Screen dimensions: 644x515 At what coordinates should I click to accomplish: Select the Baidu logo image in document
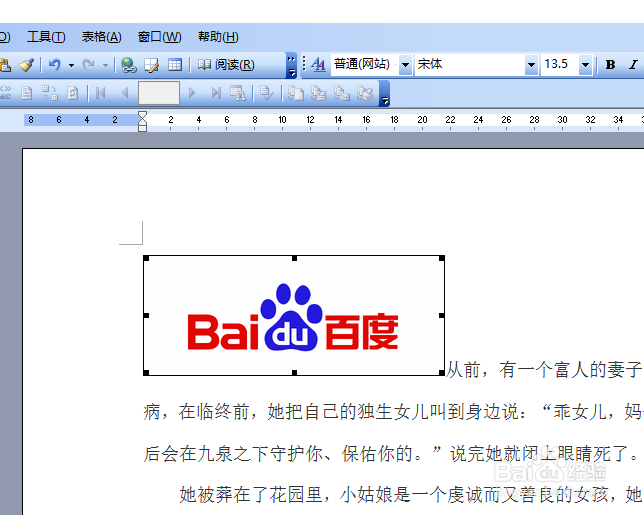coord(294,315)
